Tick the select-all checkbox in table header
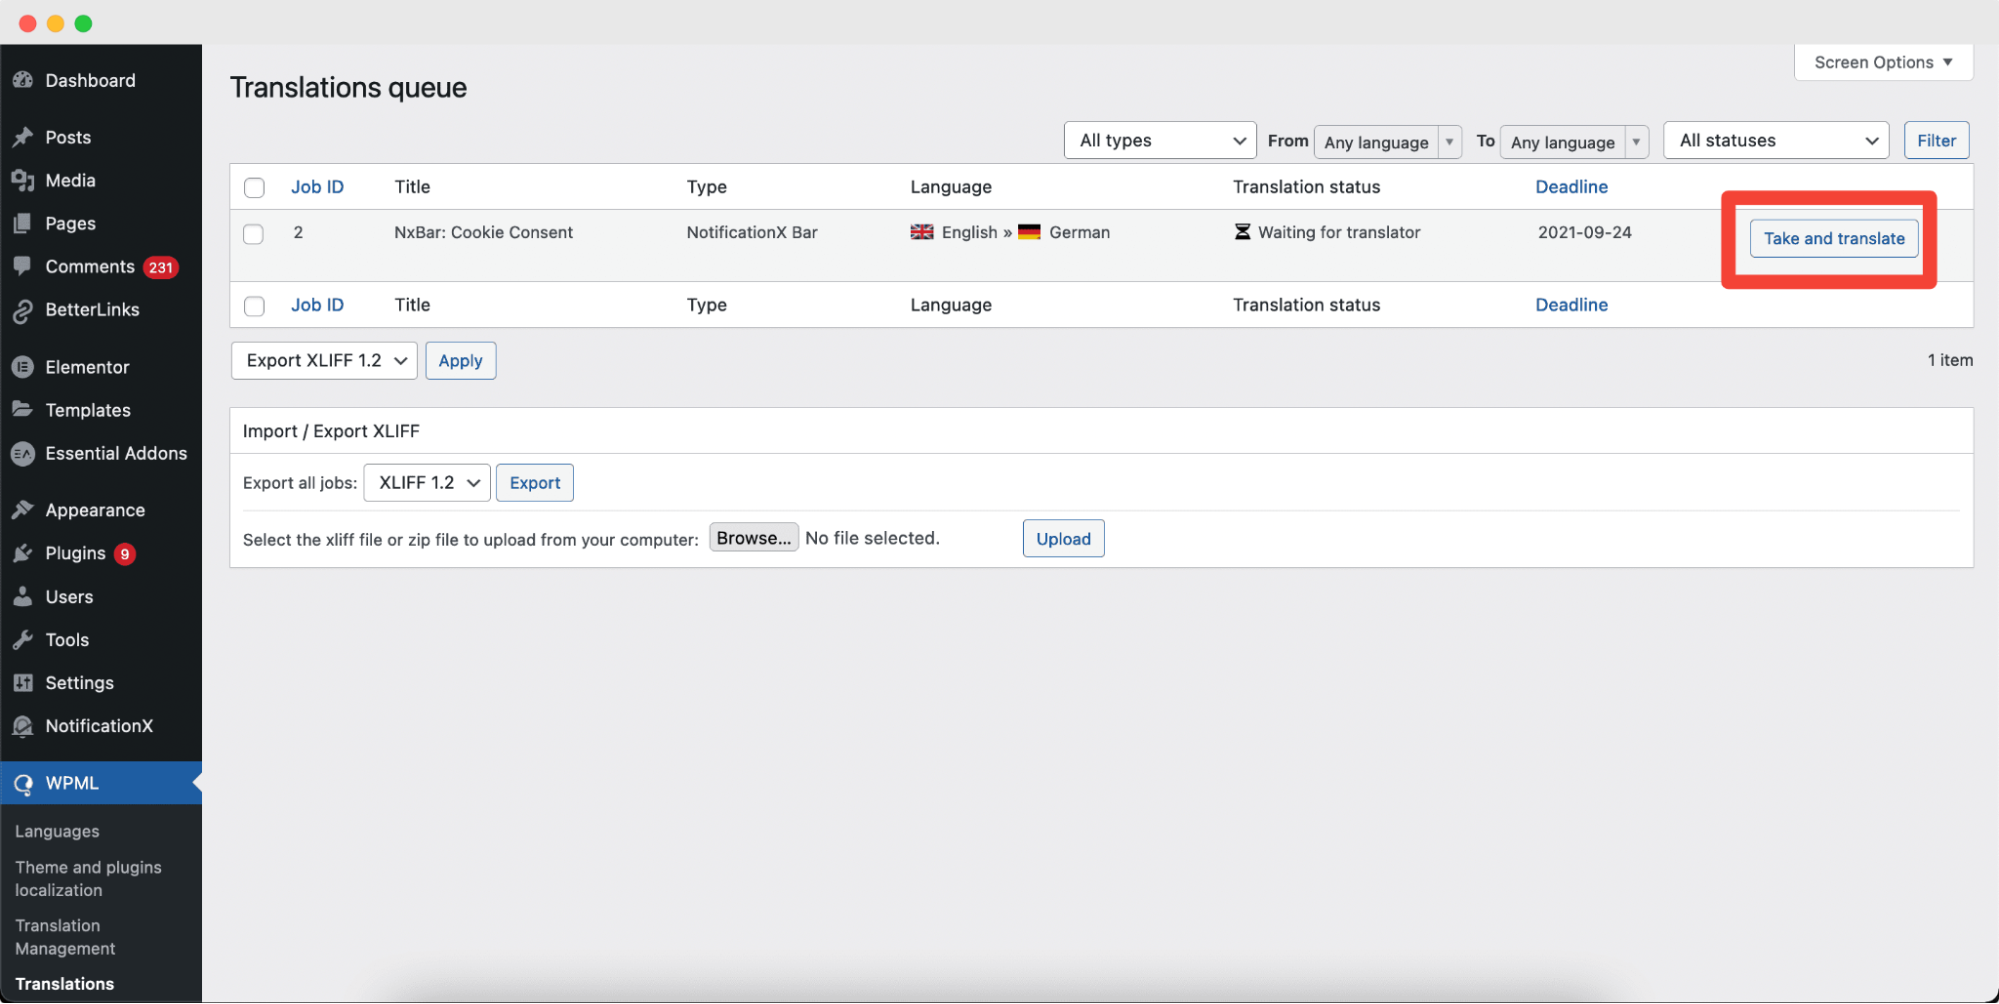This screenshot has width=1999, height=1004. click(x=254, y=187)
